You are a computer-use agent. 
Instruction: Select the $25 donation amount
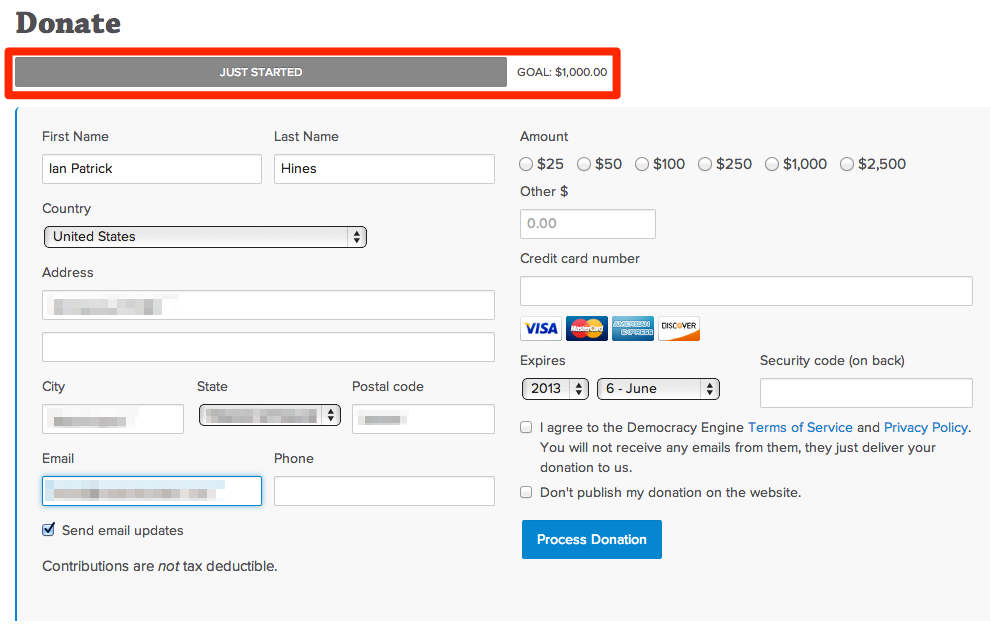pyautogui.click(x=526, y=164)
